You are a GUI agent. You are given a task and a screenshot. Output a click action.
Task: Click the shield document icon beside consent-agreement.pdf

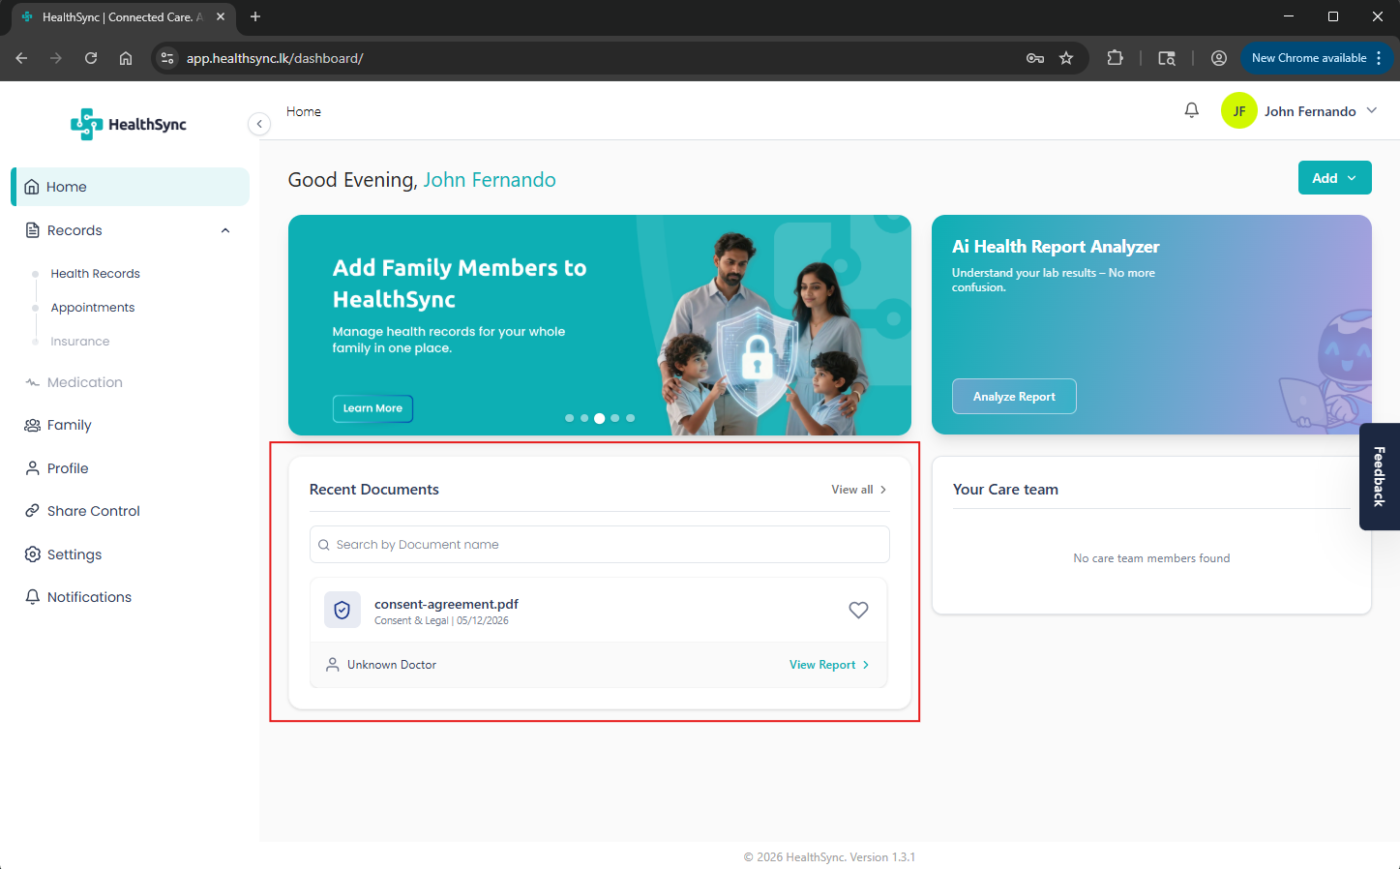click(342, 610)
